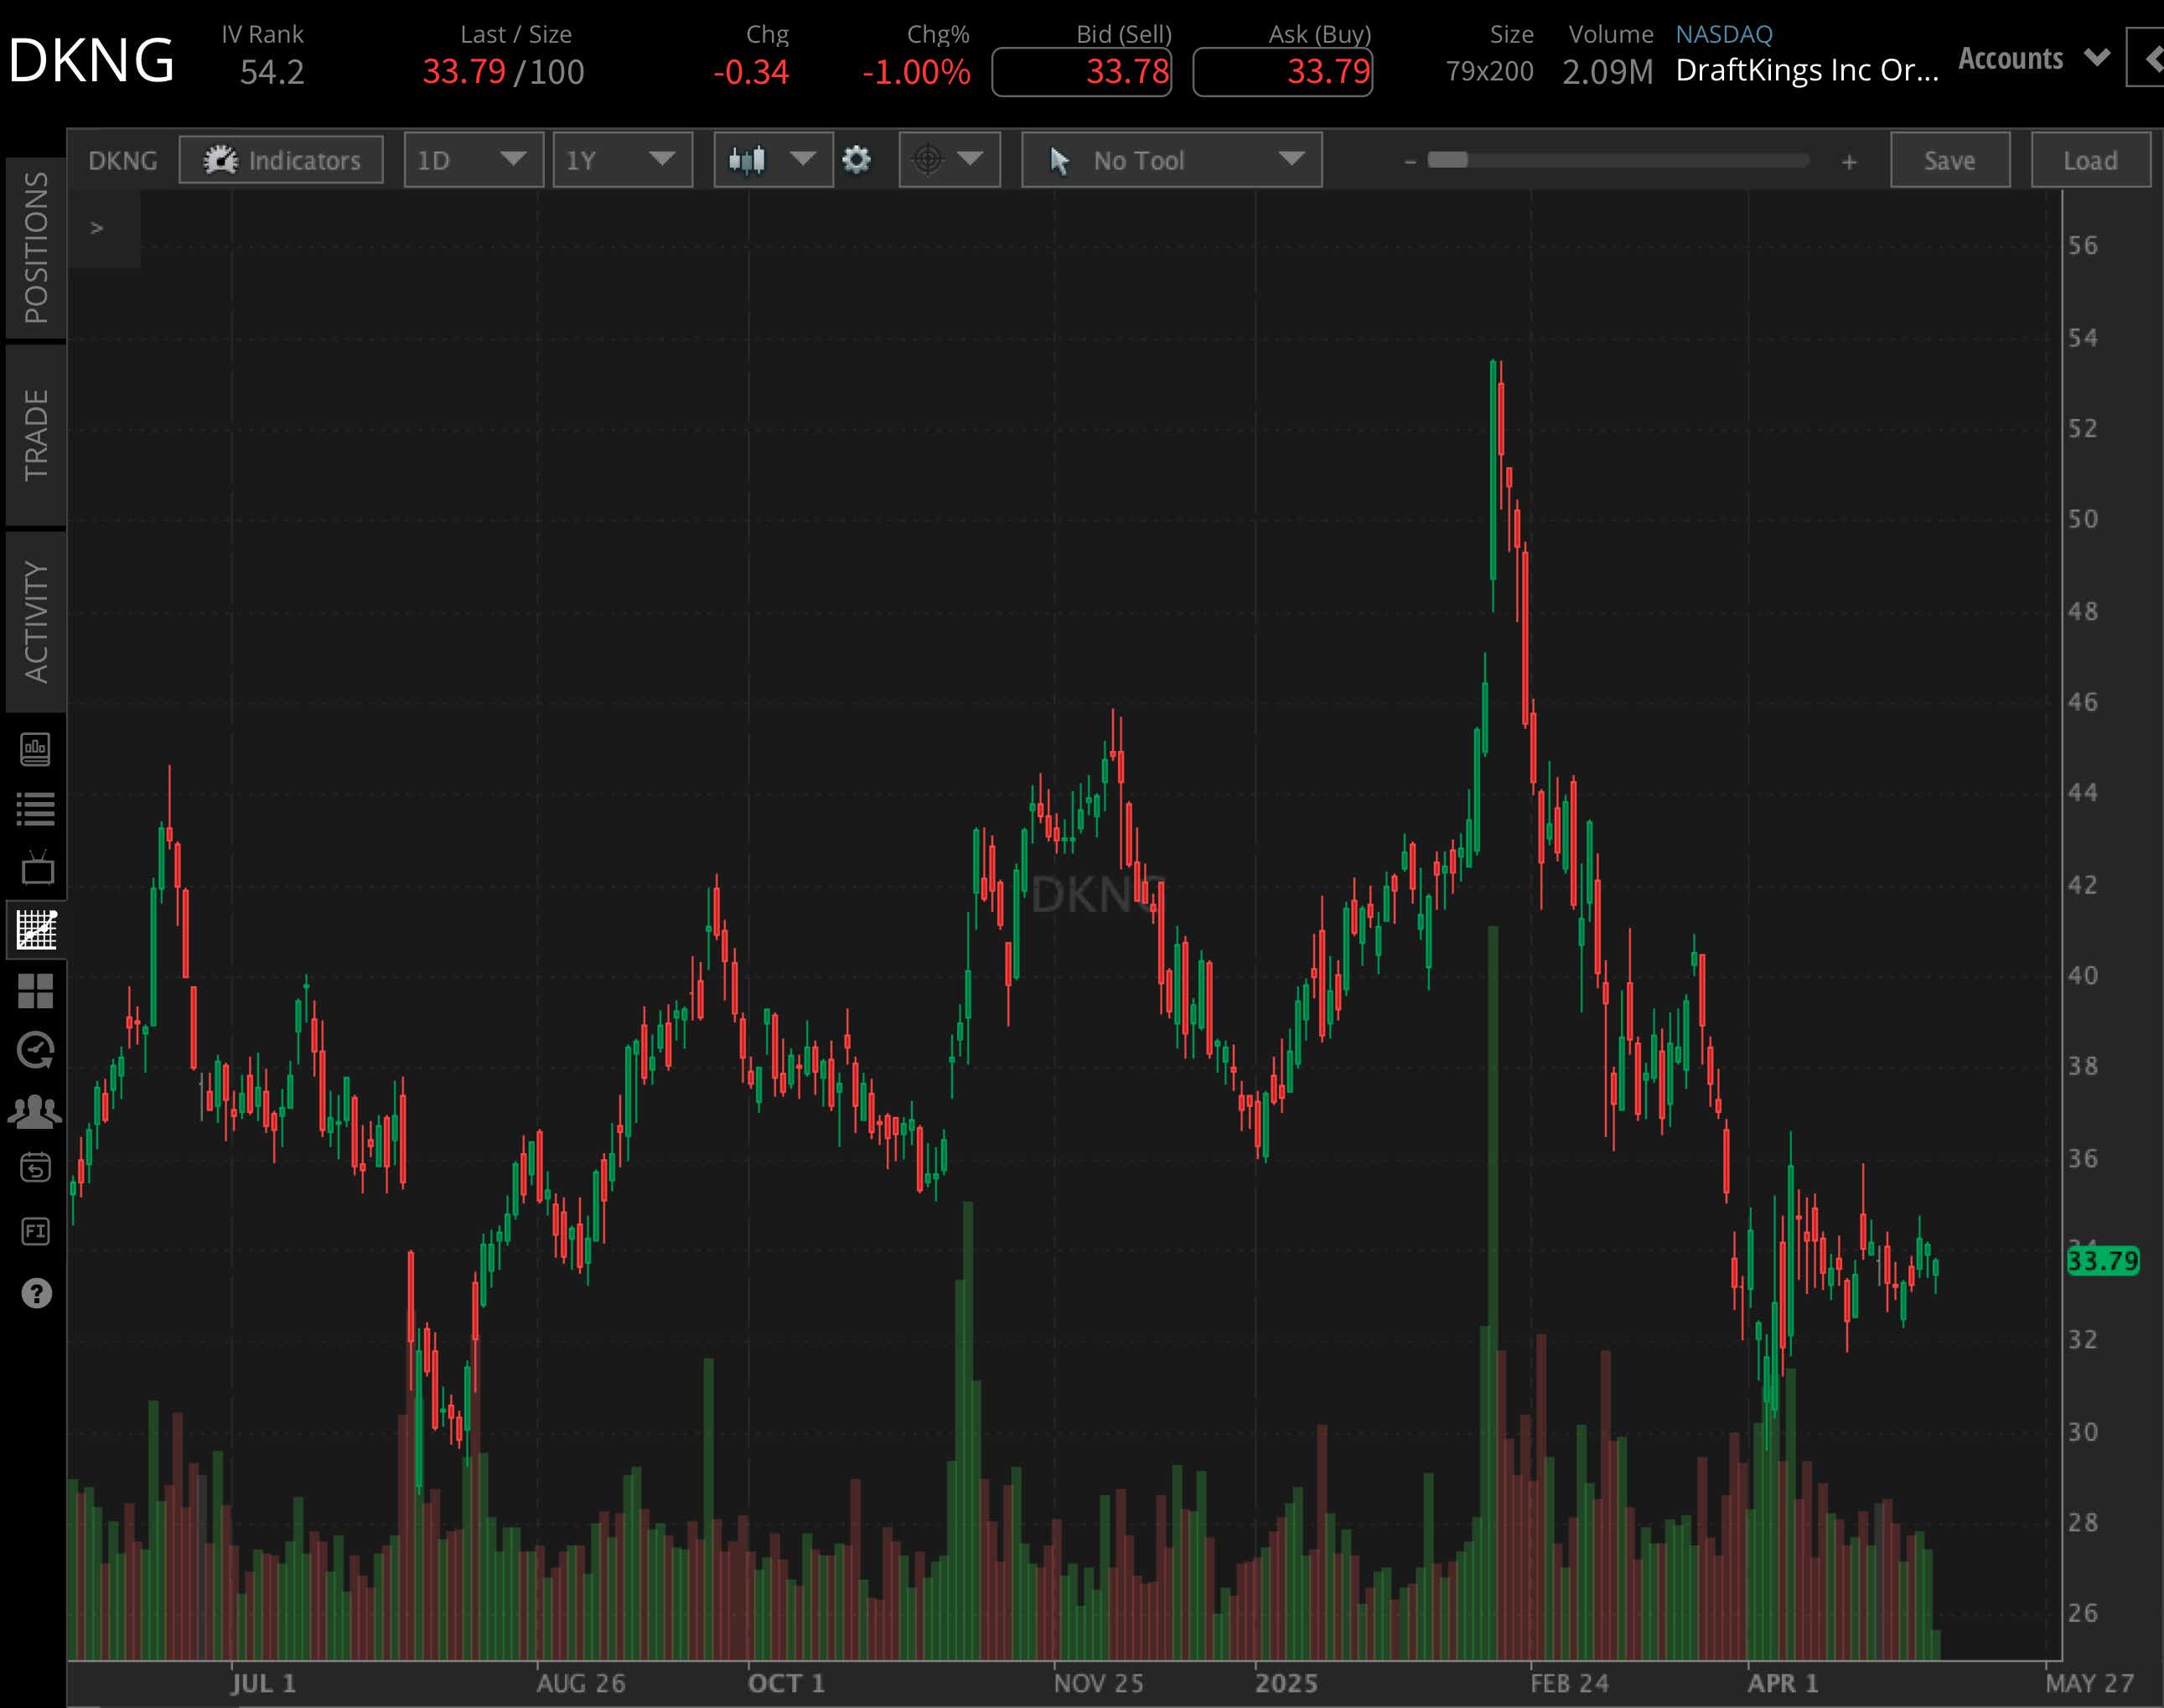This screenshot has width=2164, height=1708.
Task: Select the active chart grid icon
Action: (x=37, y=928)
